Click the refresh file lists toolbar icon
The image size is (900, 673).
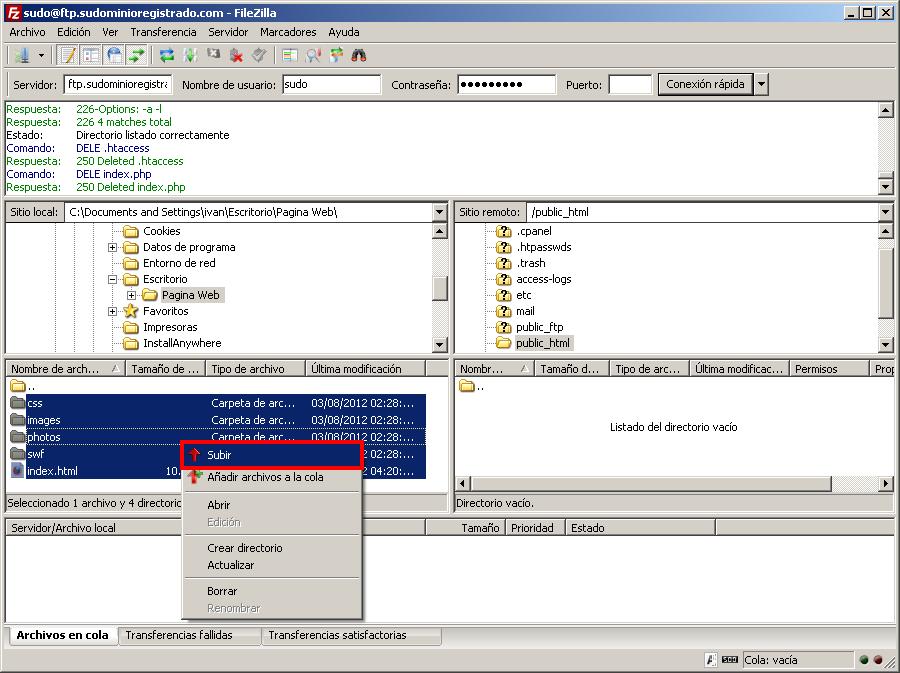[x=166, y=55]
